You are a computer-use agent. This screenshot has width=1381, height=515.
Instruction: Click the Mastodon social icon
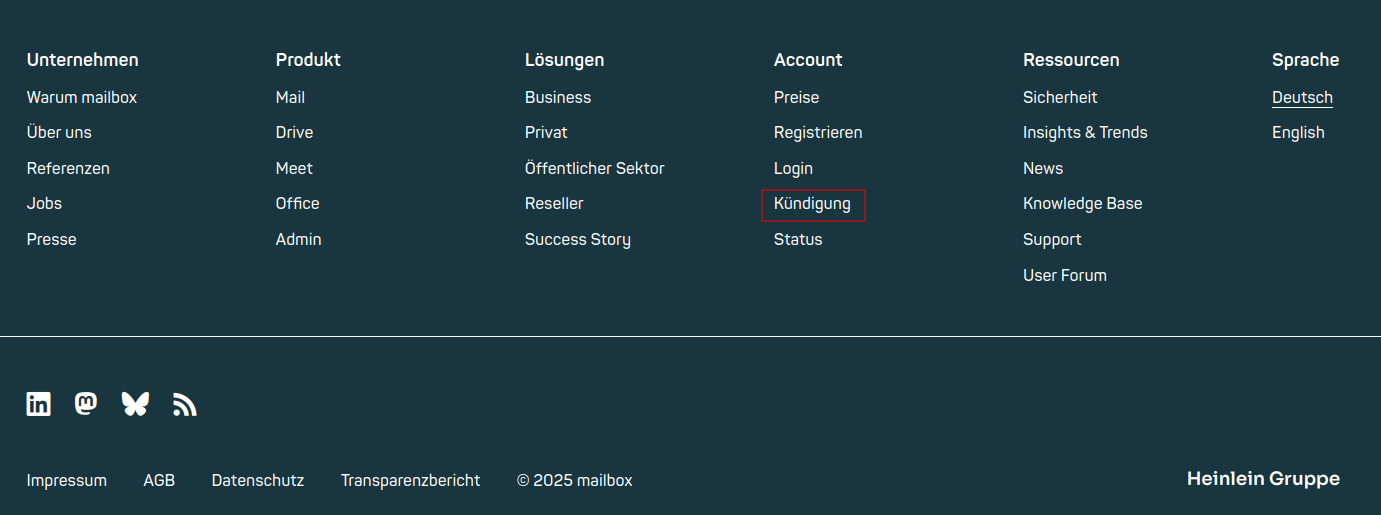pos(86,404)
